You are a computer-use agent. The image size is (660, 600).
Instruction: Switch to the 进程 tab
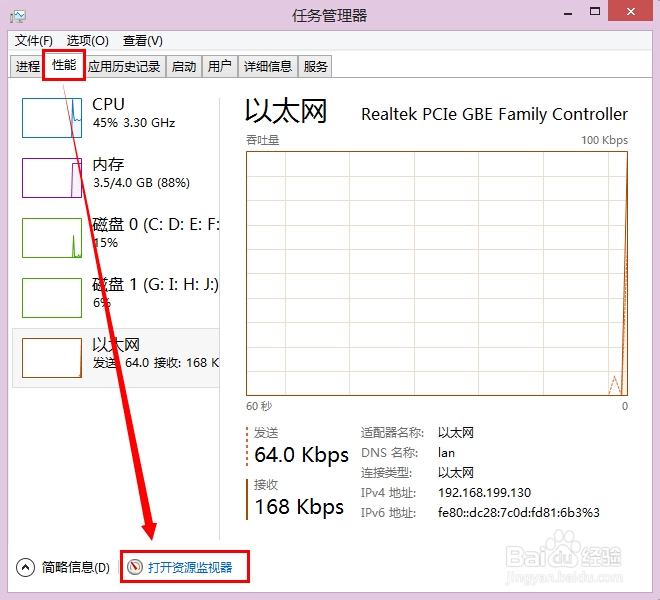pos(27,67)
